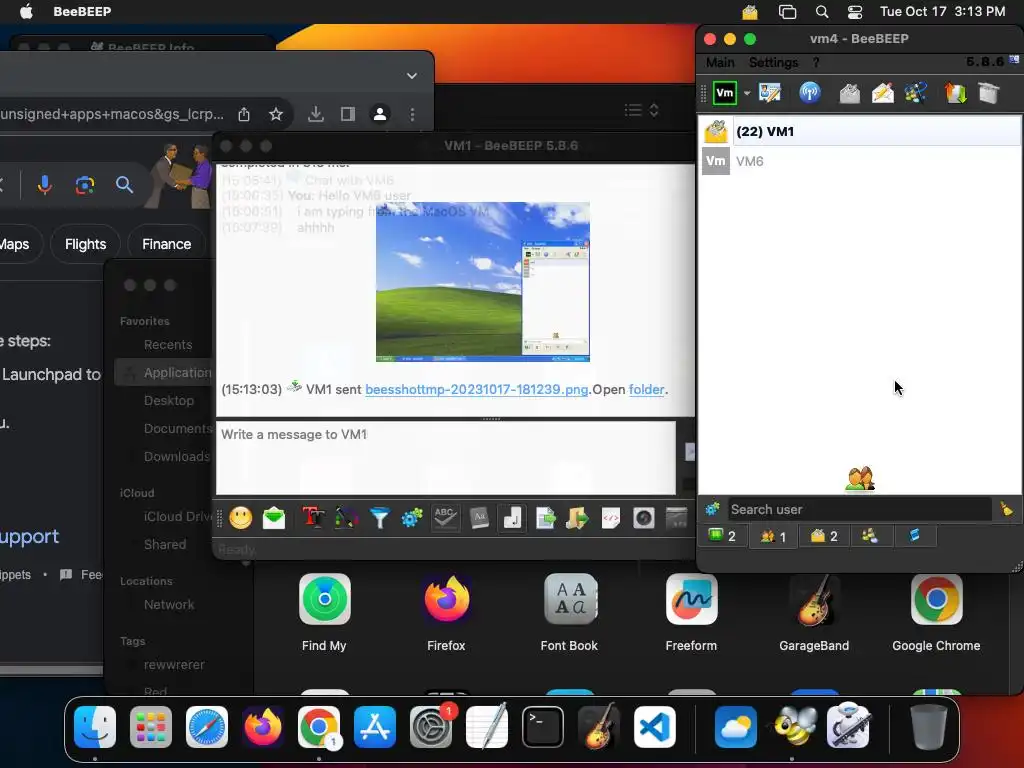This screenshot has width=1024, height=768.
Task: Insert an emoticon with the smiley icon
Action: click(x=241, y=519)
